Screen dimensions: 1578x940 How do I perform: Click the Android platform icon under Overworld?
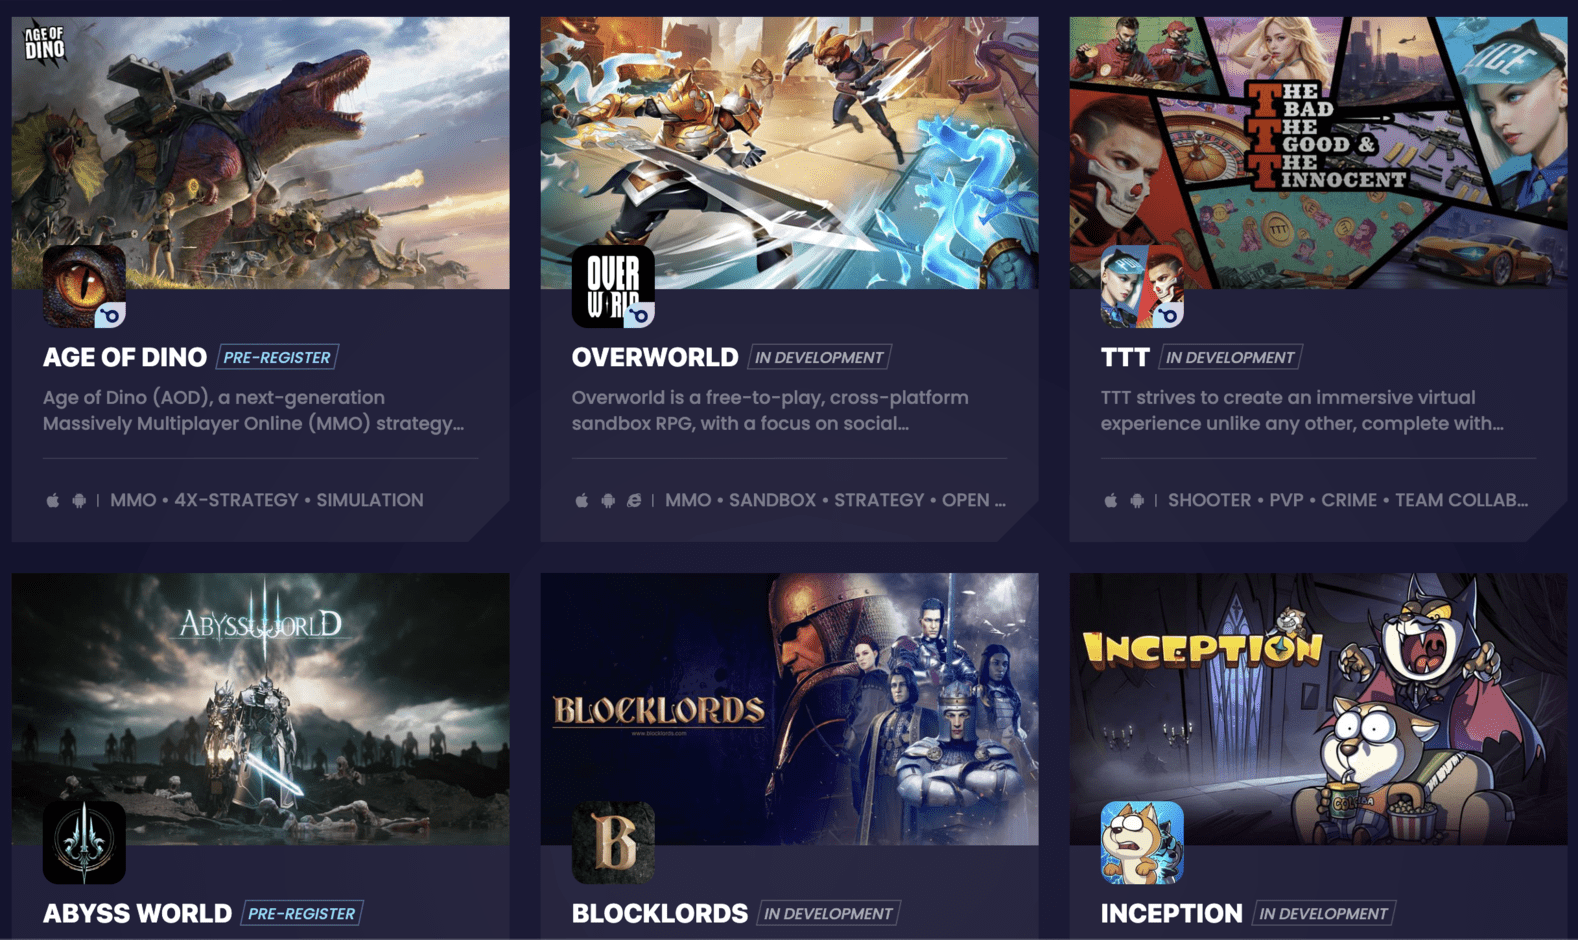[x=608, y=500]
